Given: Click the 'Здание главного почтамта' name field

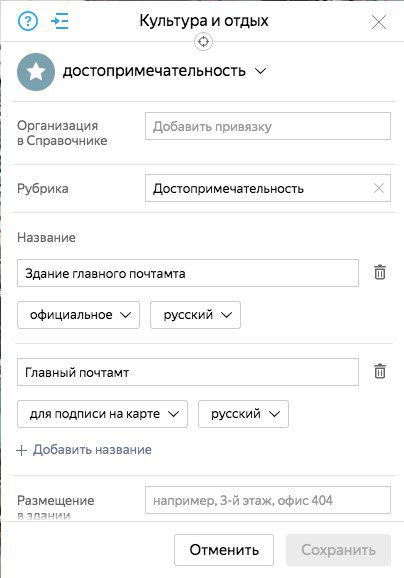Looking at the screenshot, I should point(188,273).
